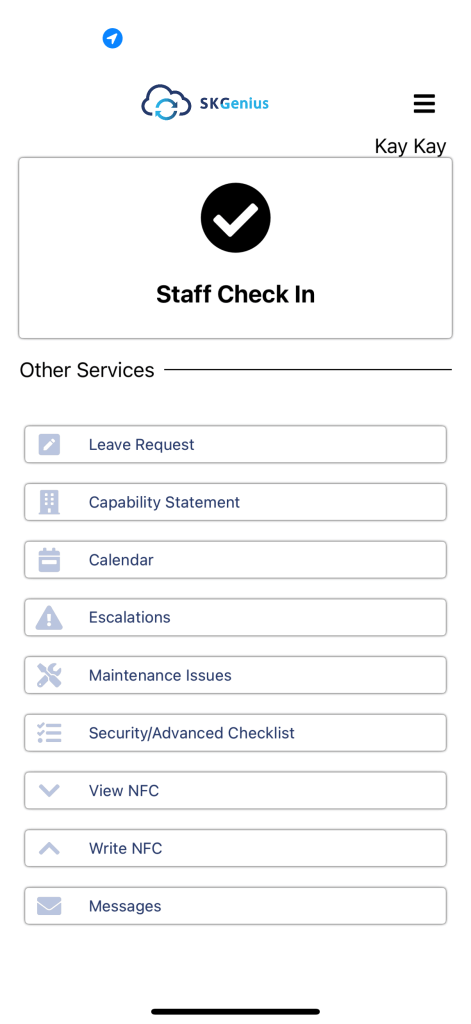Image resolution: width=471 pixels, height=1024 pixels.
Task: Tap the Staff Check In title text
Action: point(235,295)
